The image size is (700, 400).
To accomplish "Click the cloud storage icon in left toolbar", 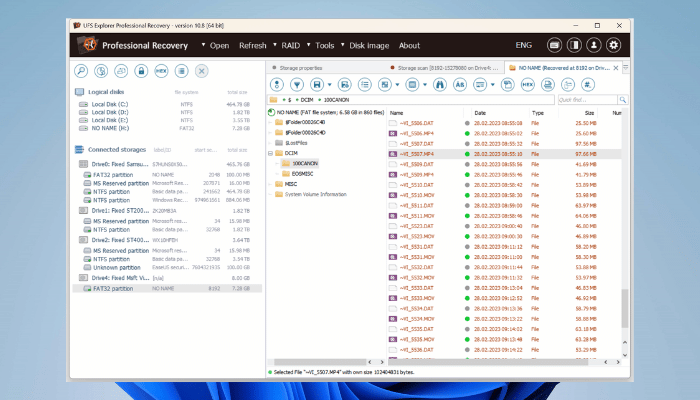I will coord(121,71).
